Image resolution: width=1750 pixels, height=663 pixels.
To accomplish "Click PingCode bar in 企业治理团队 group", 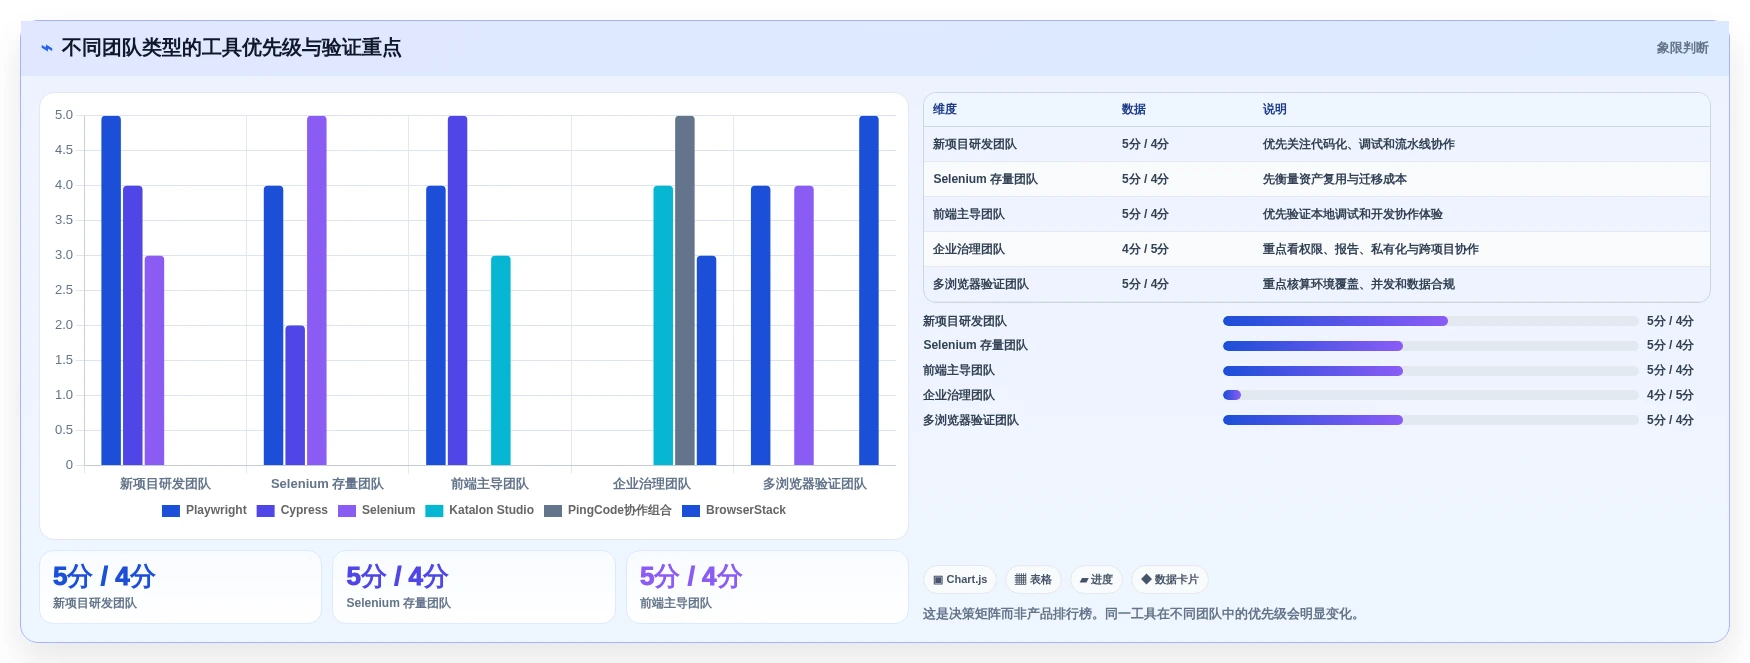I will [685, 290].
